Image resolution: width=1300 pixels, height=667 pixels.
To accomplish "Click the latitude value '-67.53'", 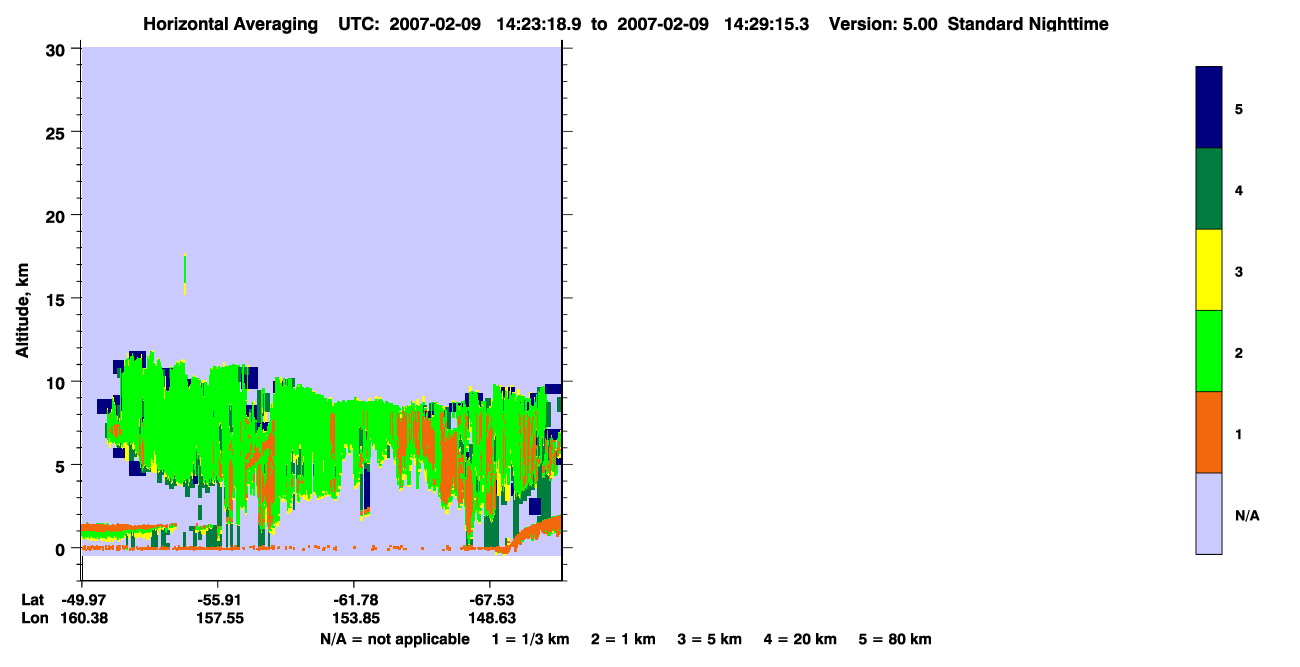I will [x=490, y=600].
